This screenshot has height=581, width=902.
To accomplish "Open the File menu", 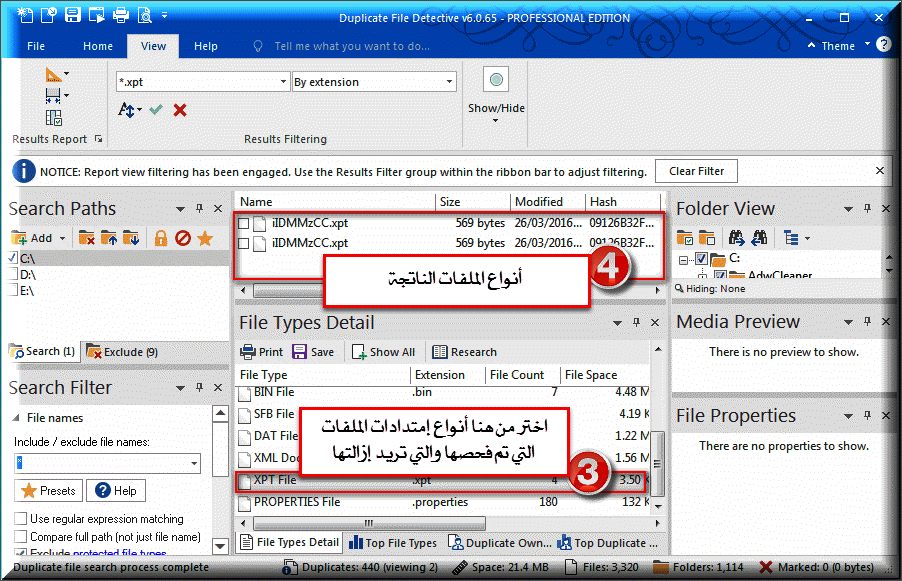I will pos(36,46).
